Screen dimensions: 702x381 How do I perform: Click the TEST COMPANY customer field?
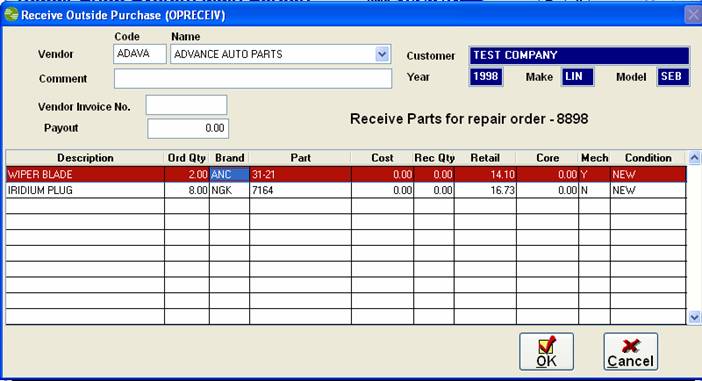(x=579, y=56)
